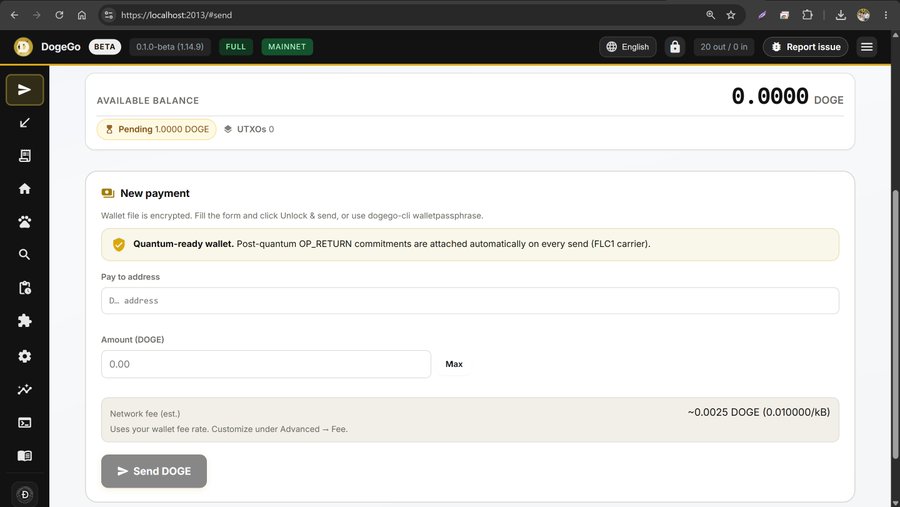
Task: Click the Max amount button
Action: tap(454, 364)
